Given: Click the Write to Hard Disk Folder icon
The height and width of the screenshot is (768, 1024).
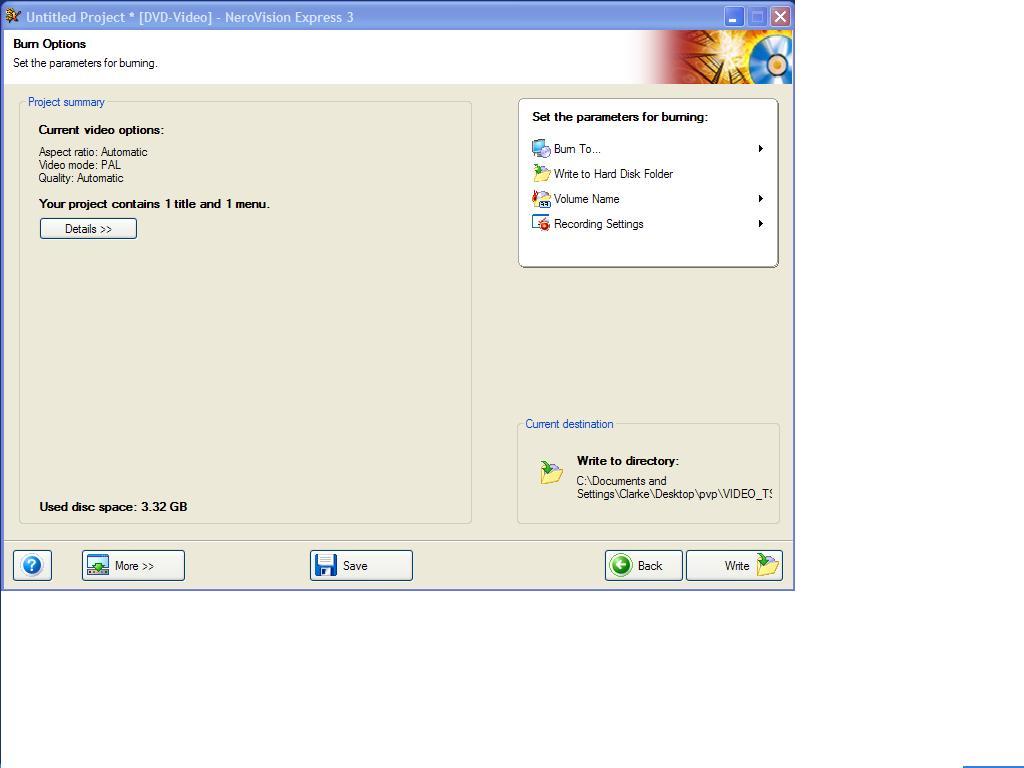Looking at the screenshot, I should tap(541, 173).
